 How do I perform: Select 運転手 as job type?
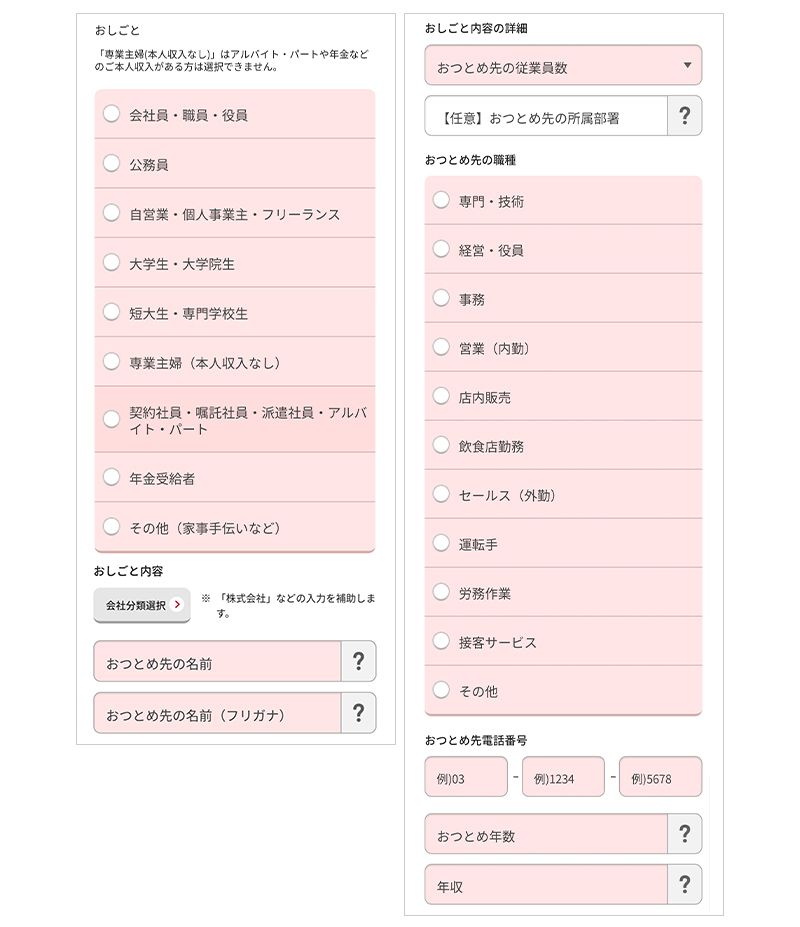(439, 544)
